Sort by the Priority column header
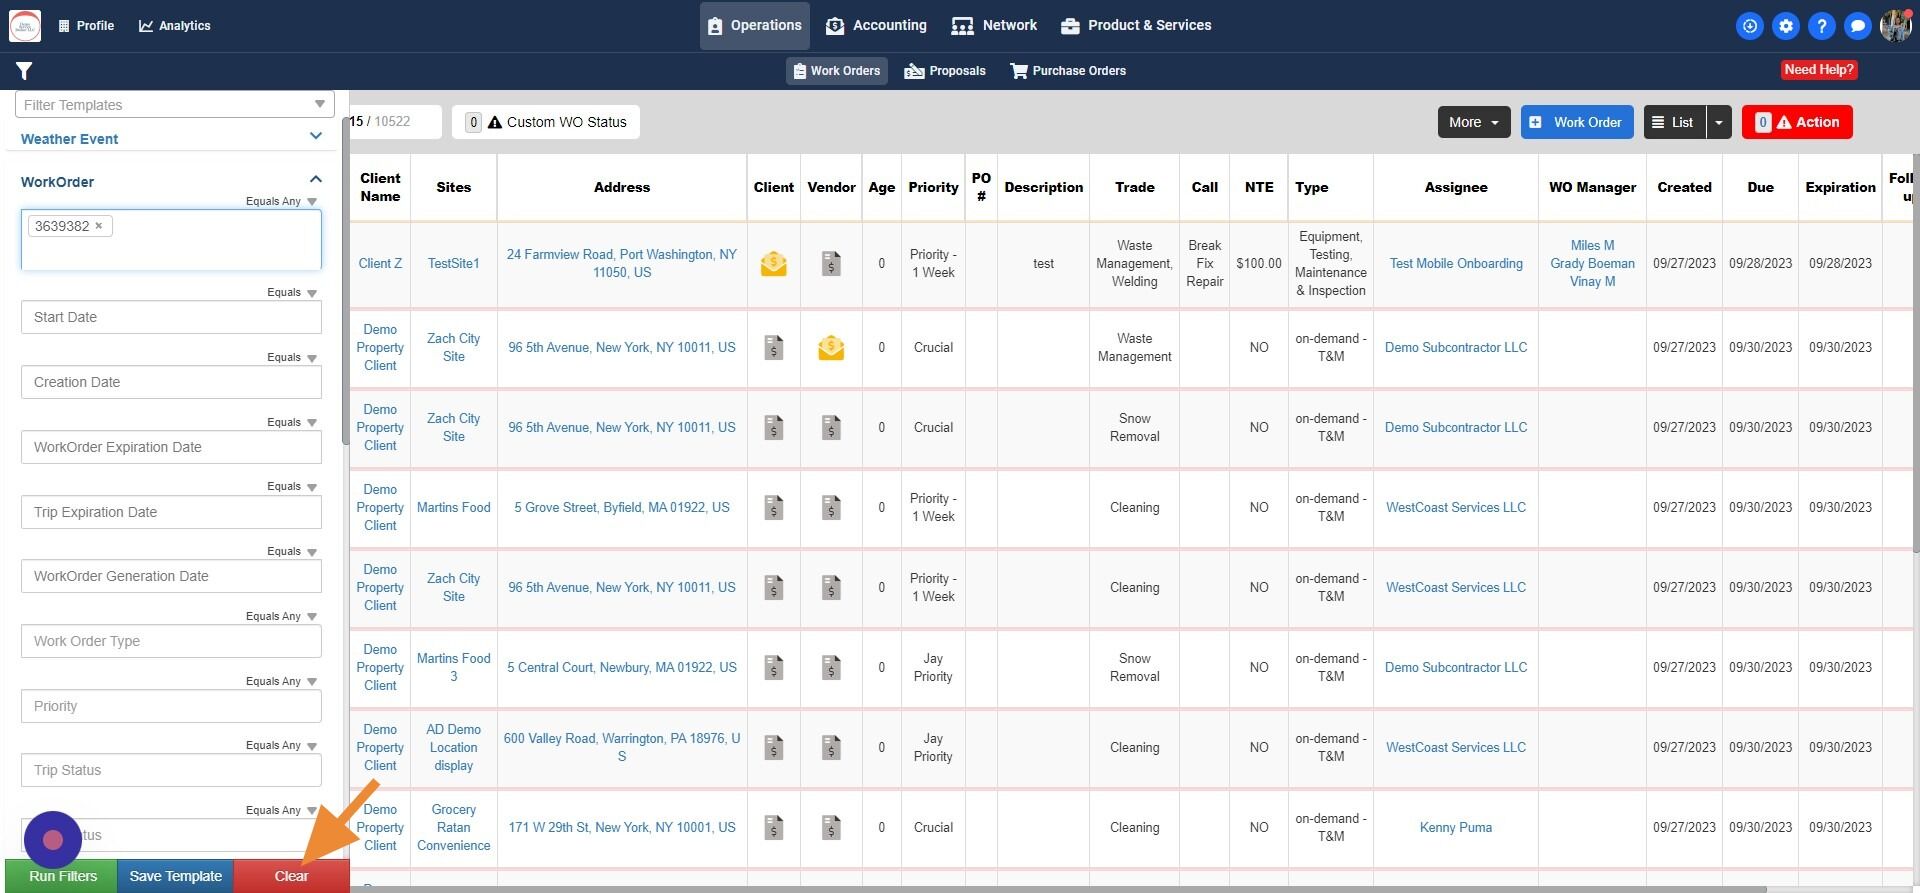 click(x=933, y=187)
